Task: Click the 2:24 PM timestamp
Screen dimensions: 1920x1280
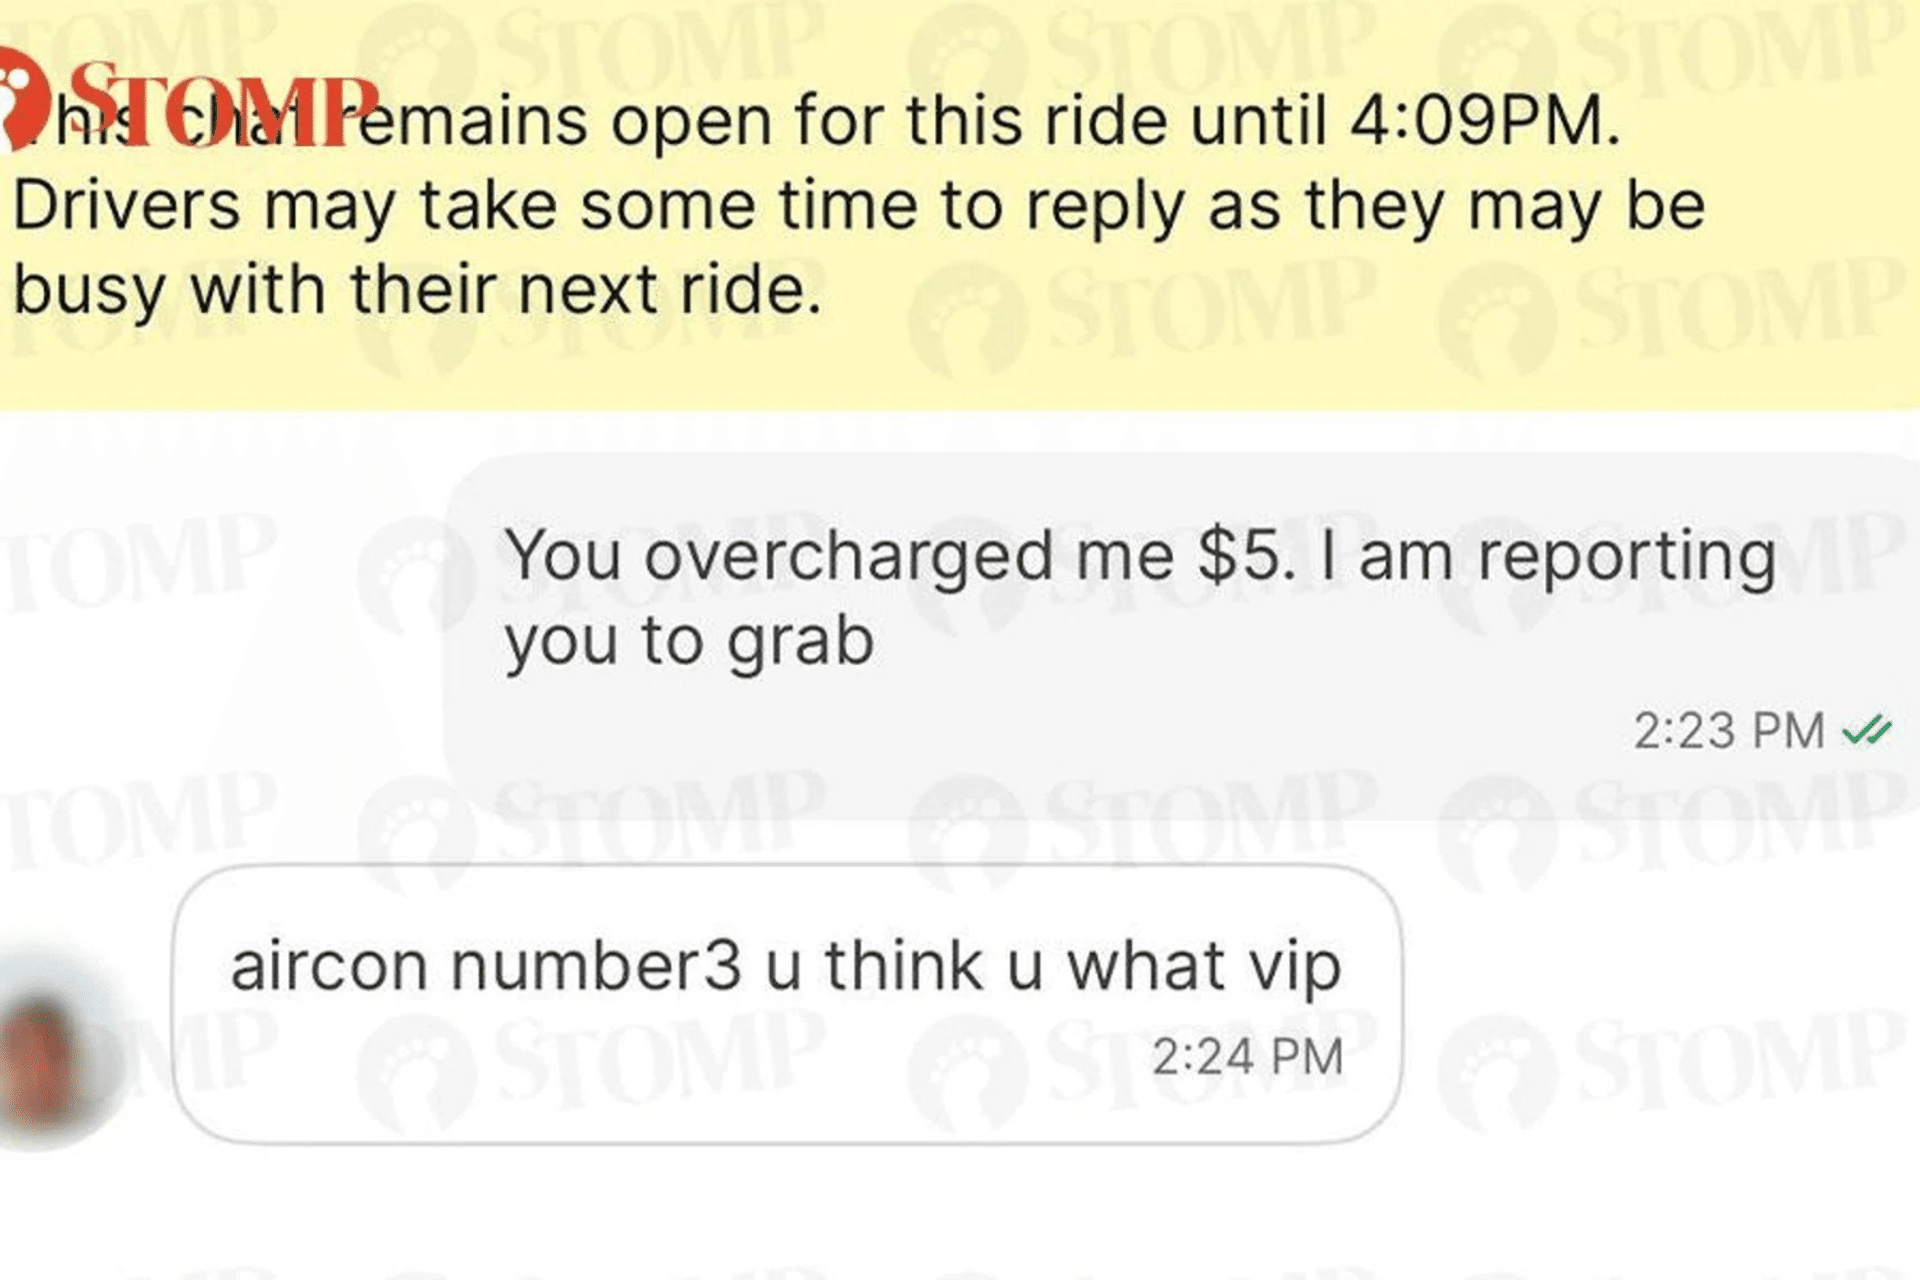Action: (x=1247, y=1057)
